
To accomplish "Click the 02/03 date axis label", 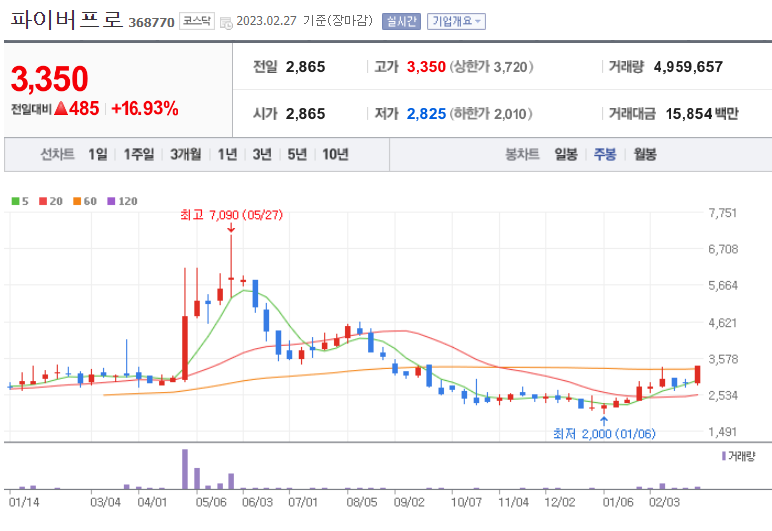I will tap(664, 502).
